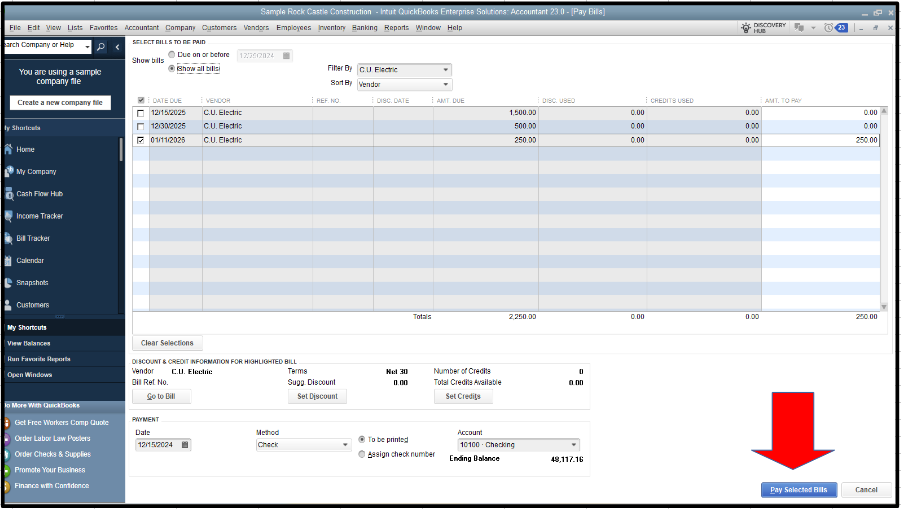Open Open Windows in sidebar
The width and height of the screenshot is (901, 509).
[30, 375]
